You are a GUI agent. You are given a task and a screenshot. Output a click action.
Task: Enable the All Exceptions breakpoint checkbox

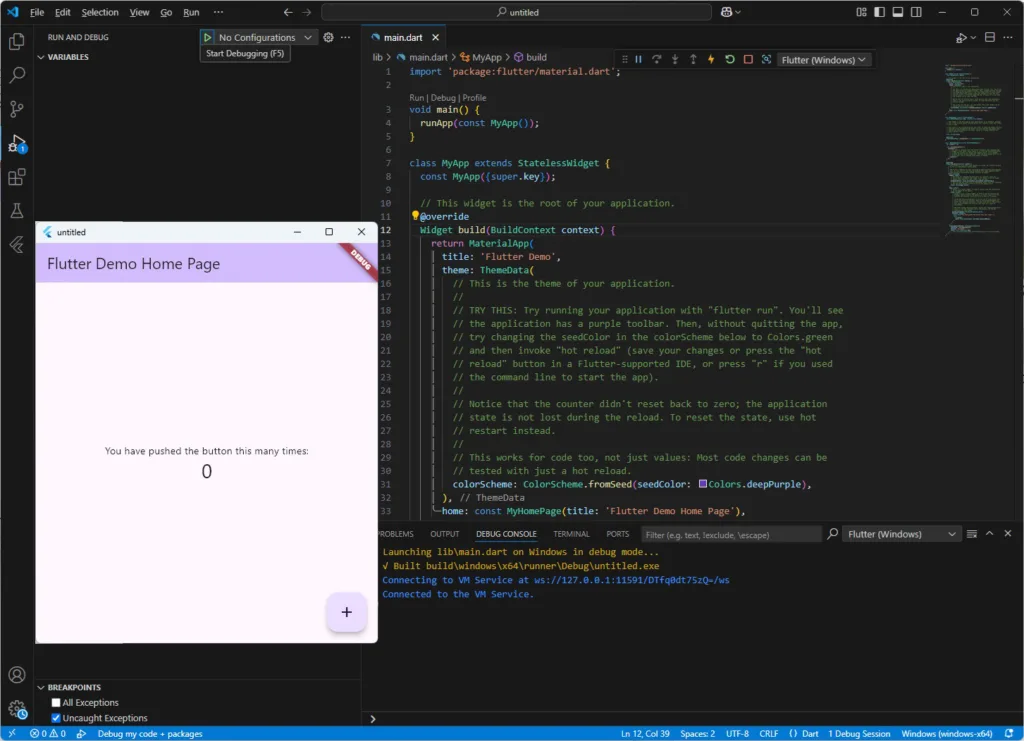[56, 703]
